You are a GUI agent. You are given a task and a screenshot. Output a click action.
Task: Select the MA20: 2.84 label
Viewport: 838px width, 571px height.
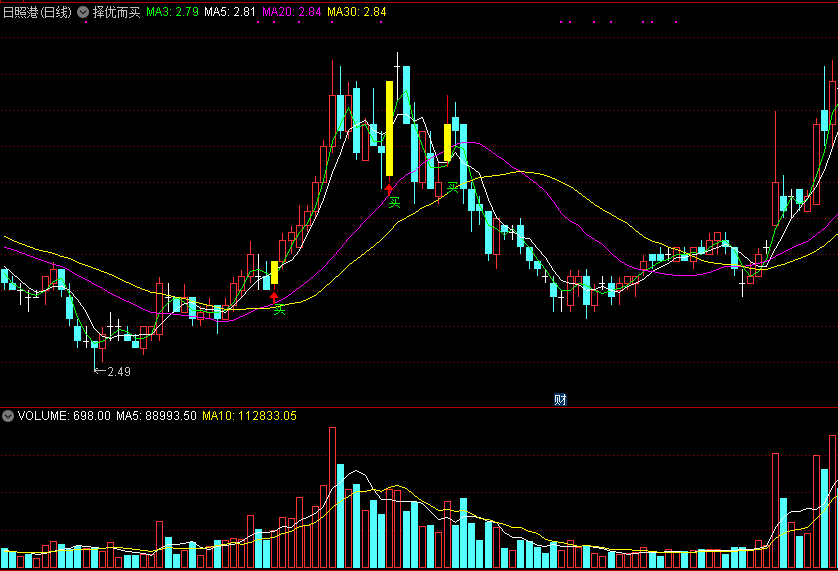click(292, 12)
